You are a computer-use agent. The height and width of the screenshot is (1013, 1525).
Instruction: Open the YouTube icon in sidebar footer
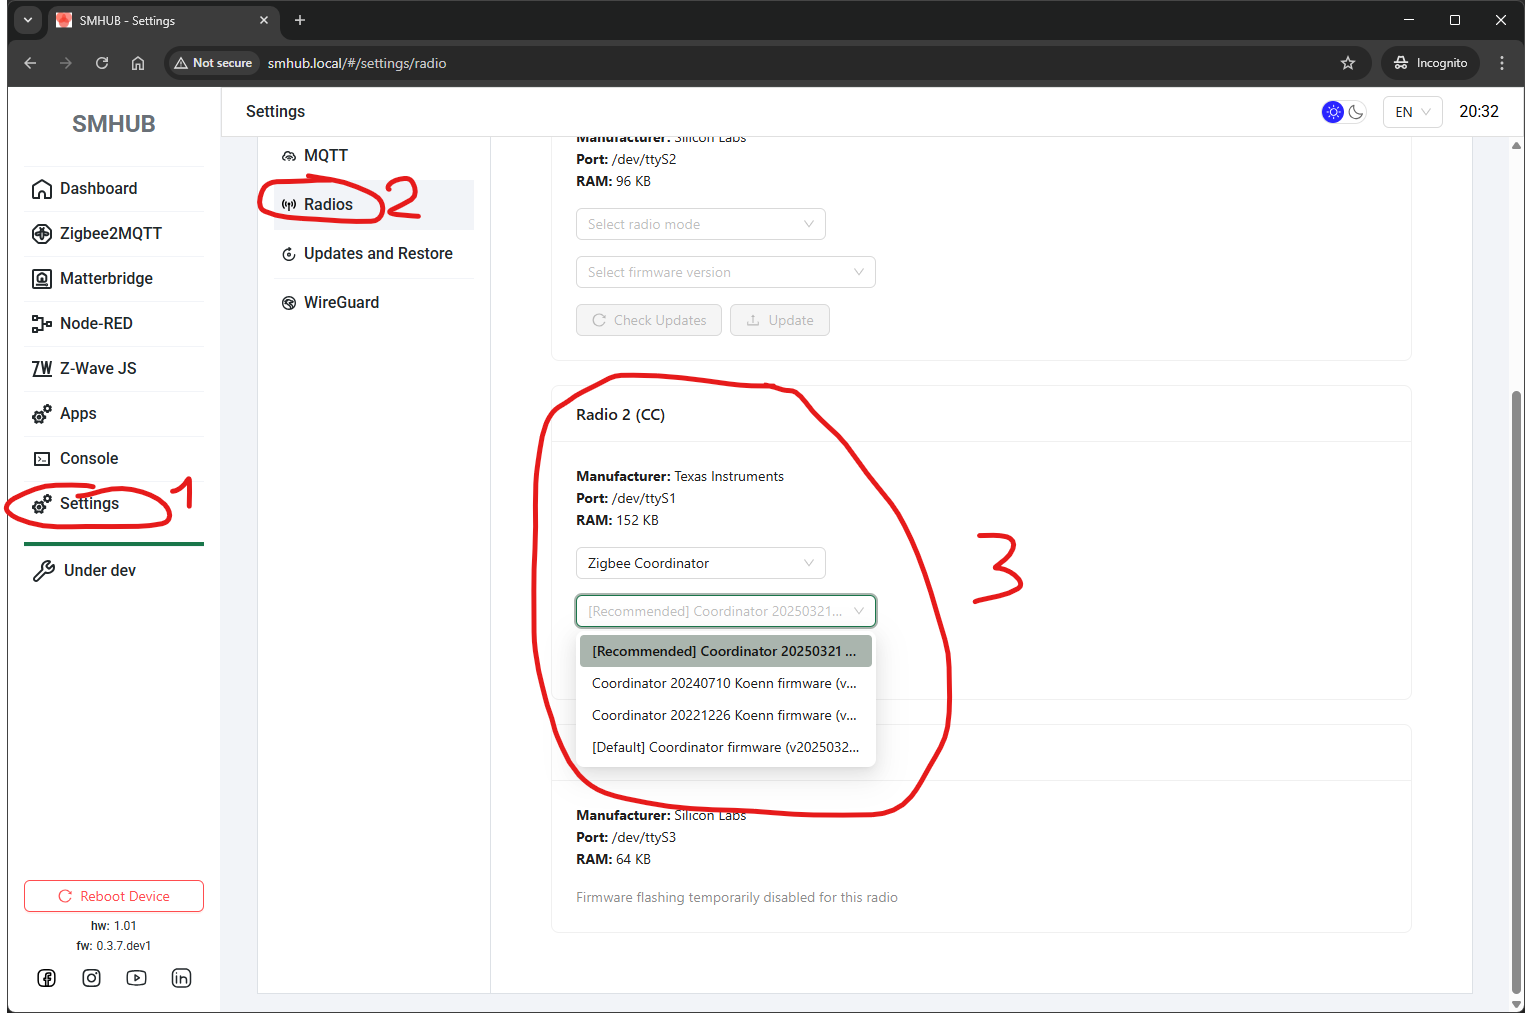click(137, 978)
